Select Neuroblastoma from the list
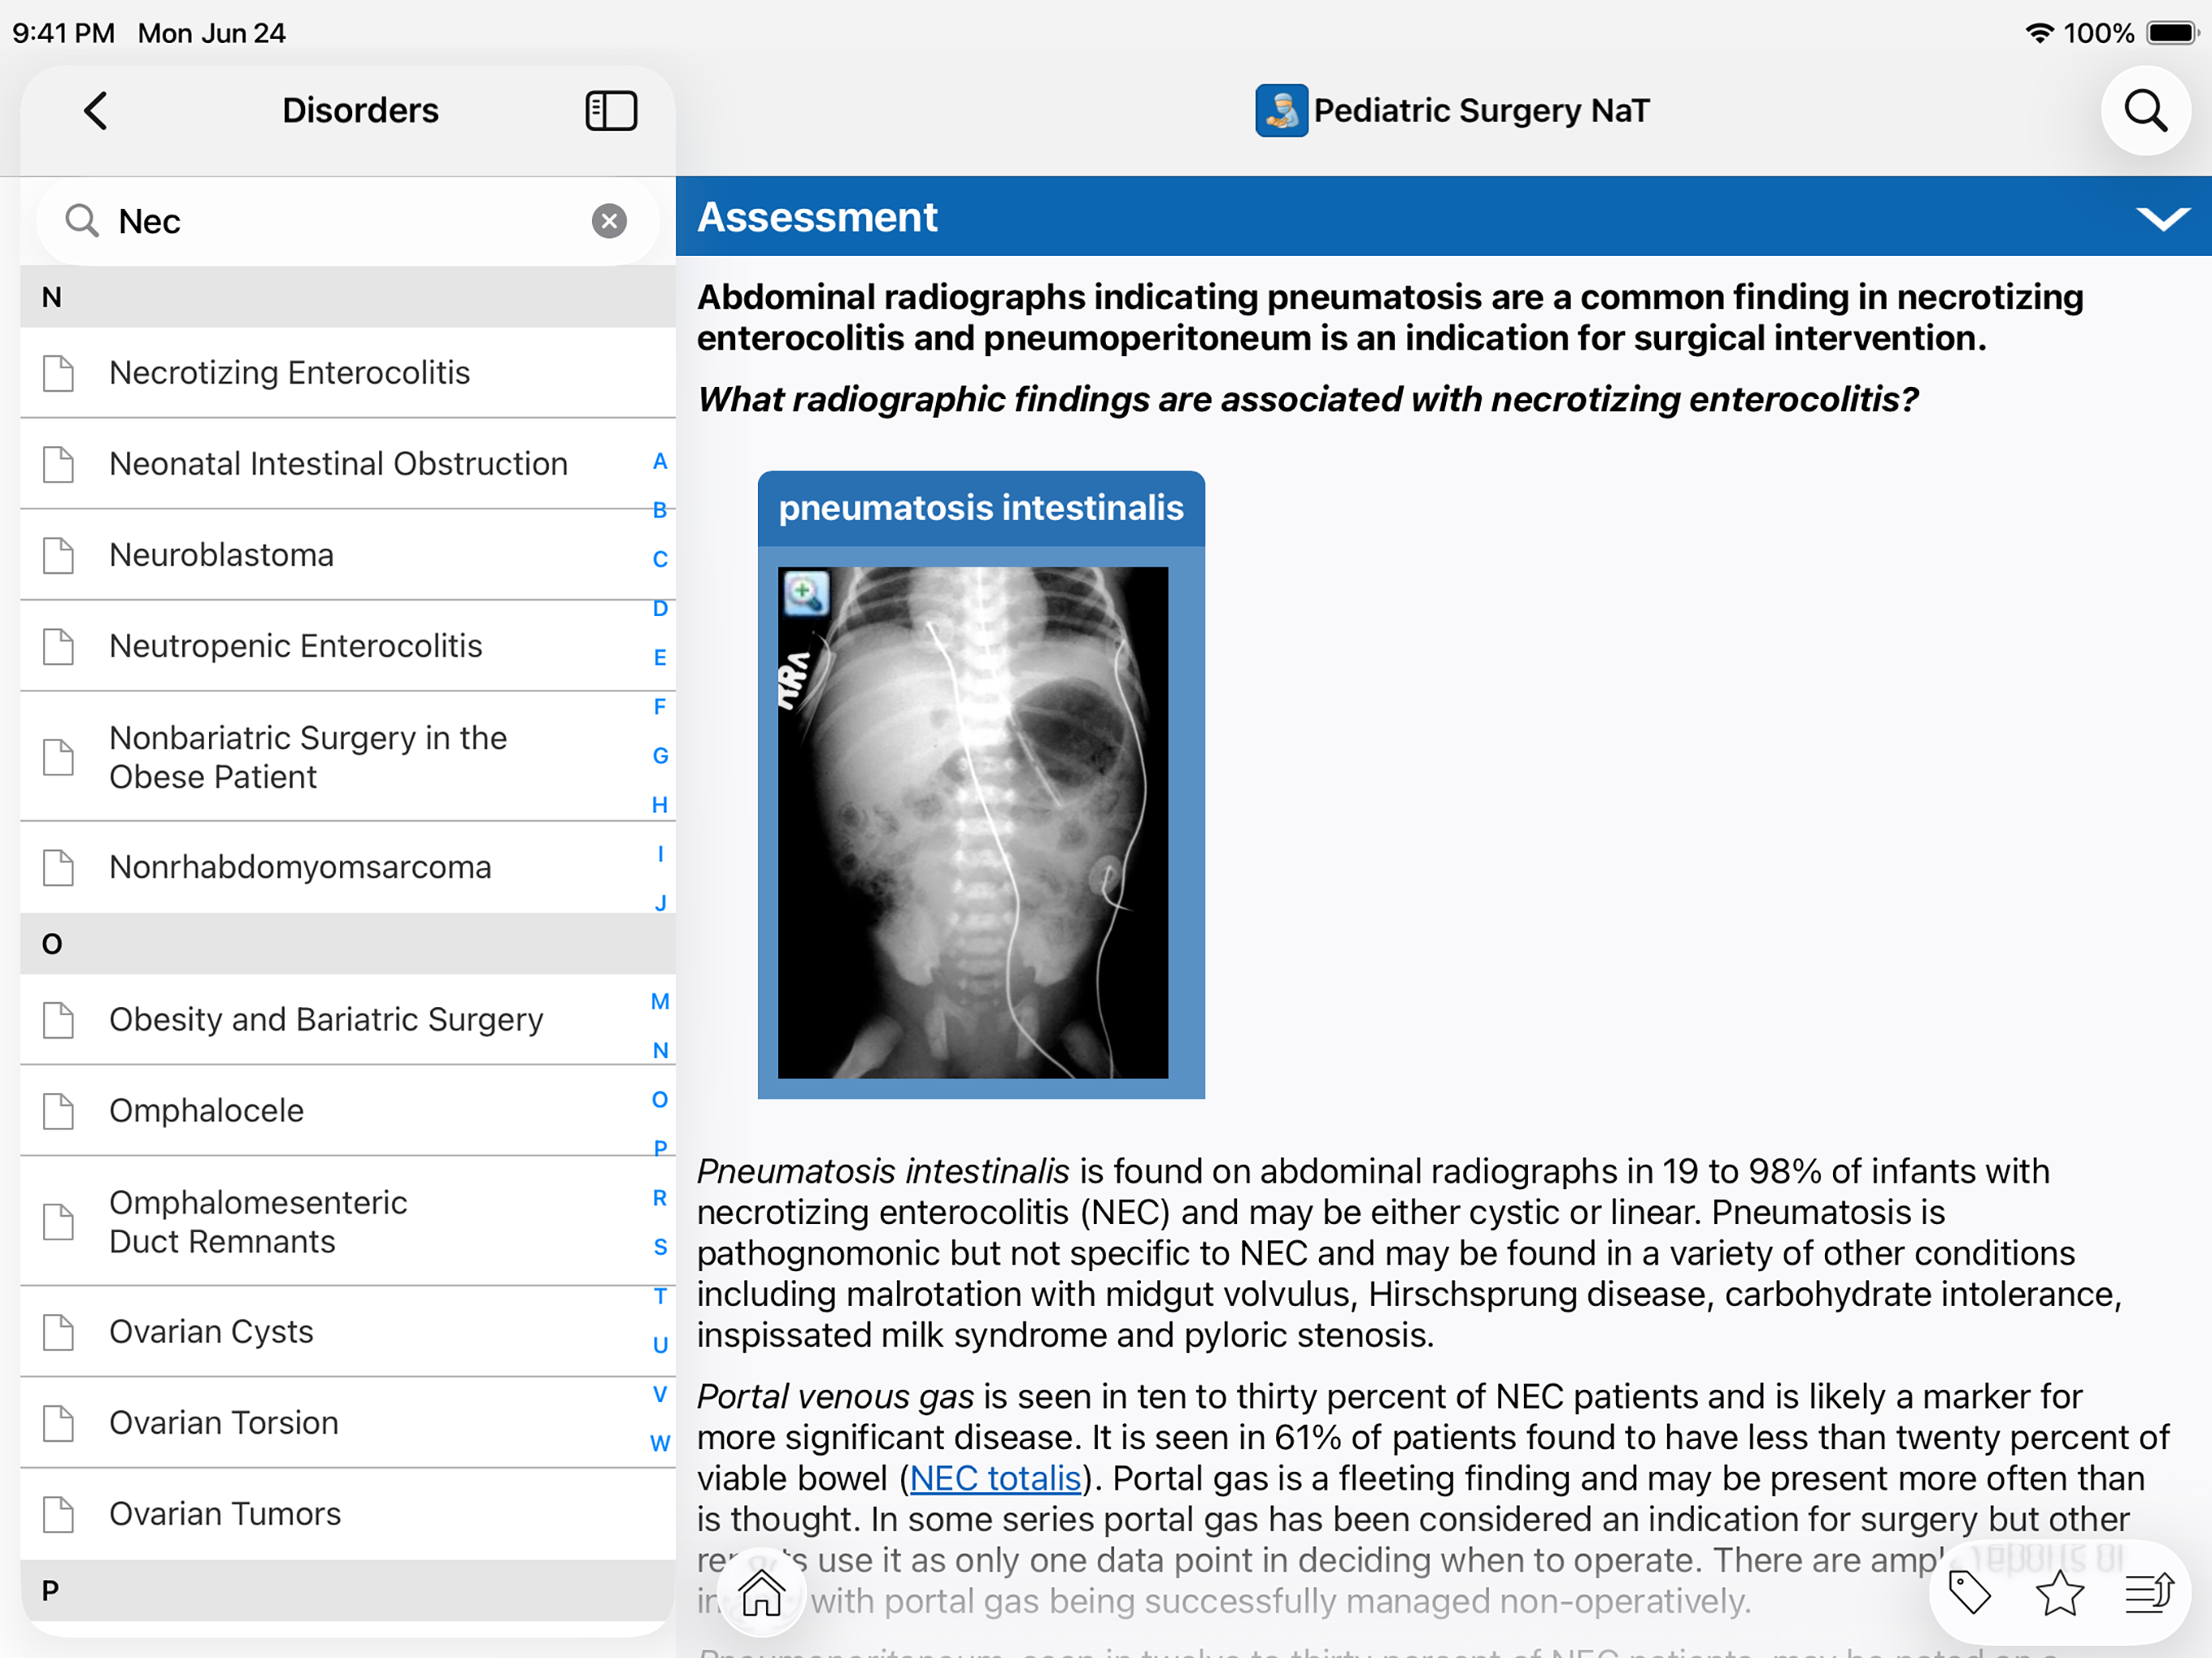Viewport: 2212px width, 1658px height. coord(347,555)
